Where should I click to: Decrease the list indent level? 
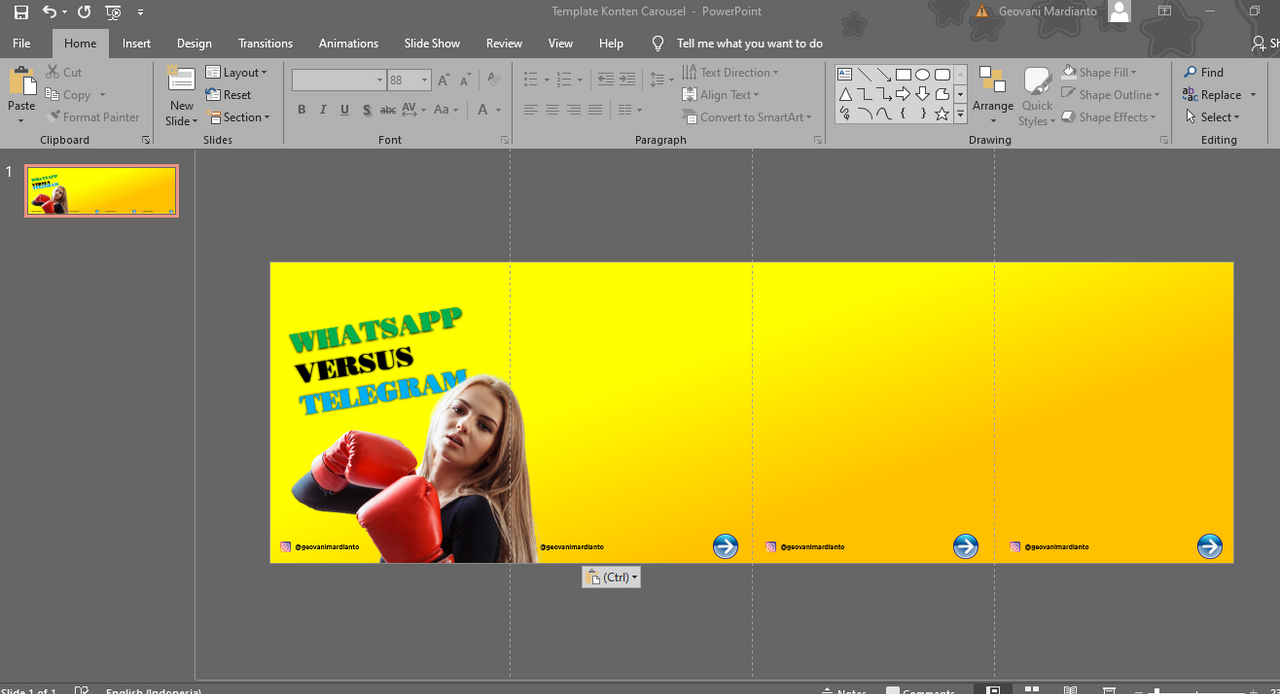(x=606, y=79)
